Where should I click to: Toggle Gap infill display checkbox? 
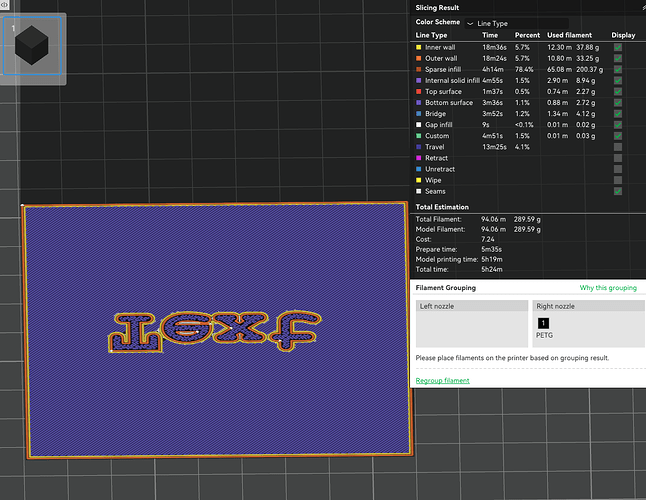pyautogui.click(x=618, y=125)
